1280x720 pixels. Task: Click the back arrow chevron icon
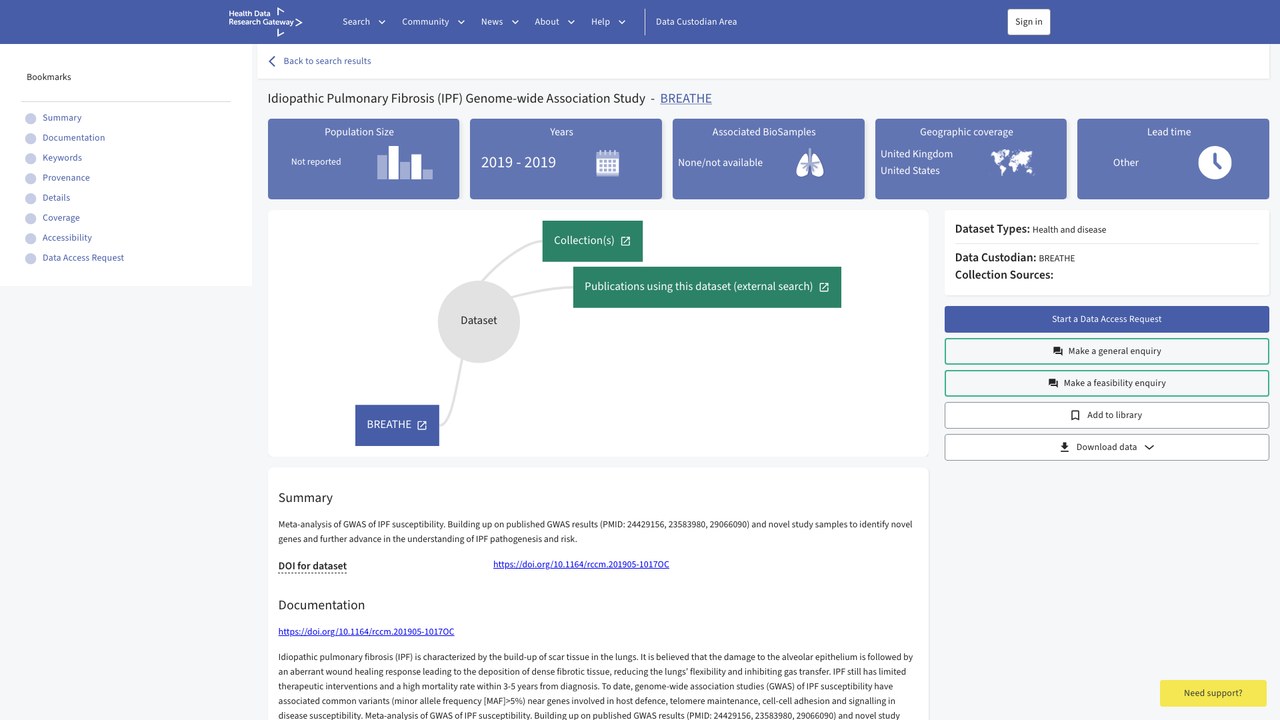coord(272,61)
